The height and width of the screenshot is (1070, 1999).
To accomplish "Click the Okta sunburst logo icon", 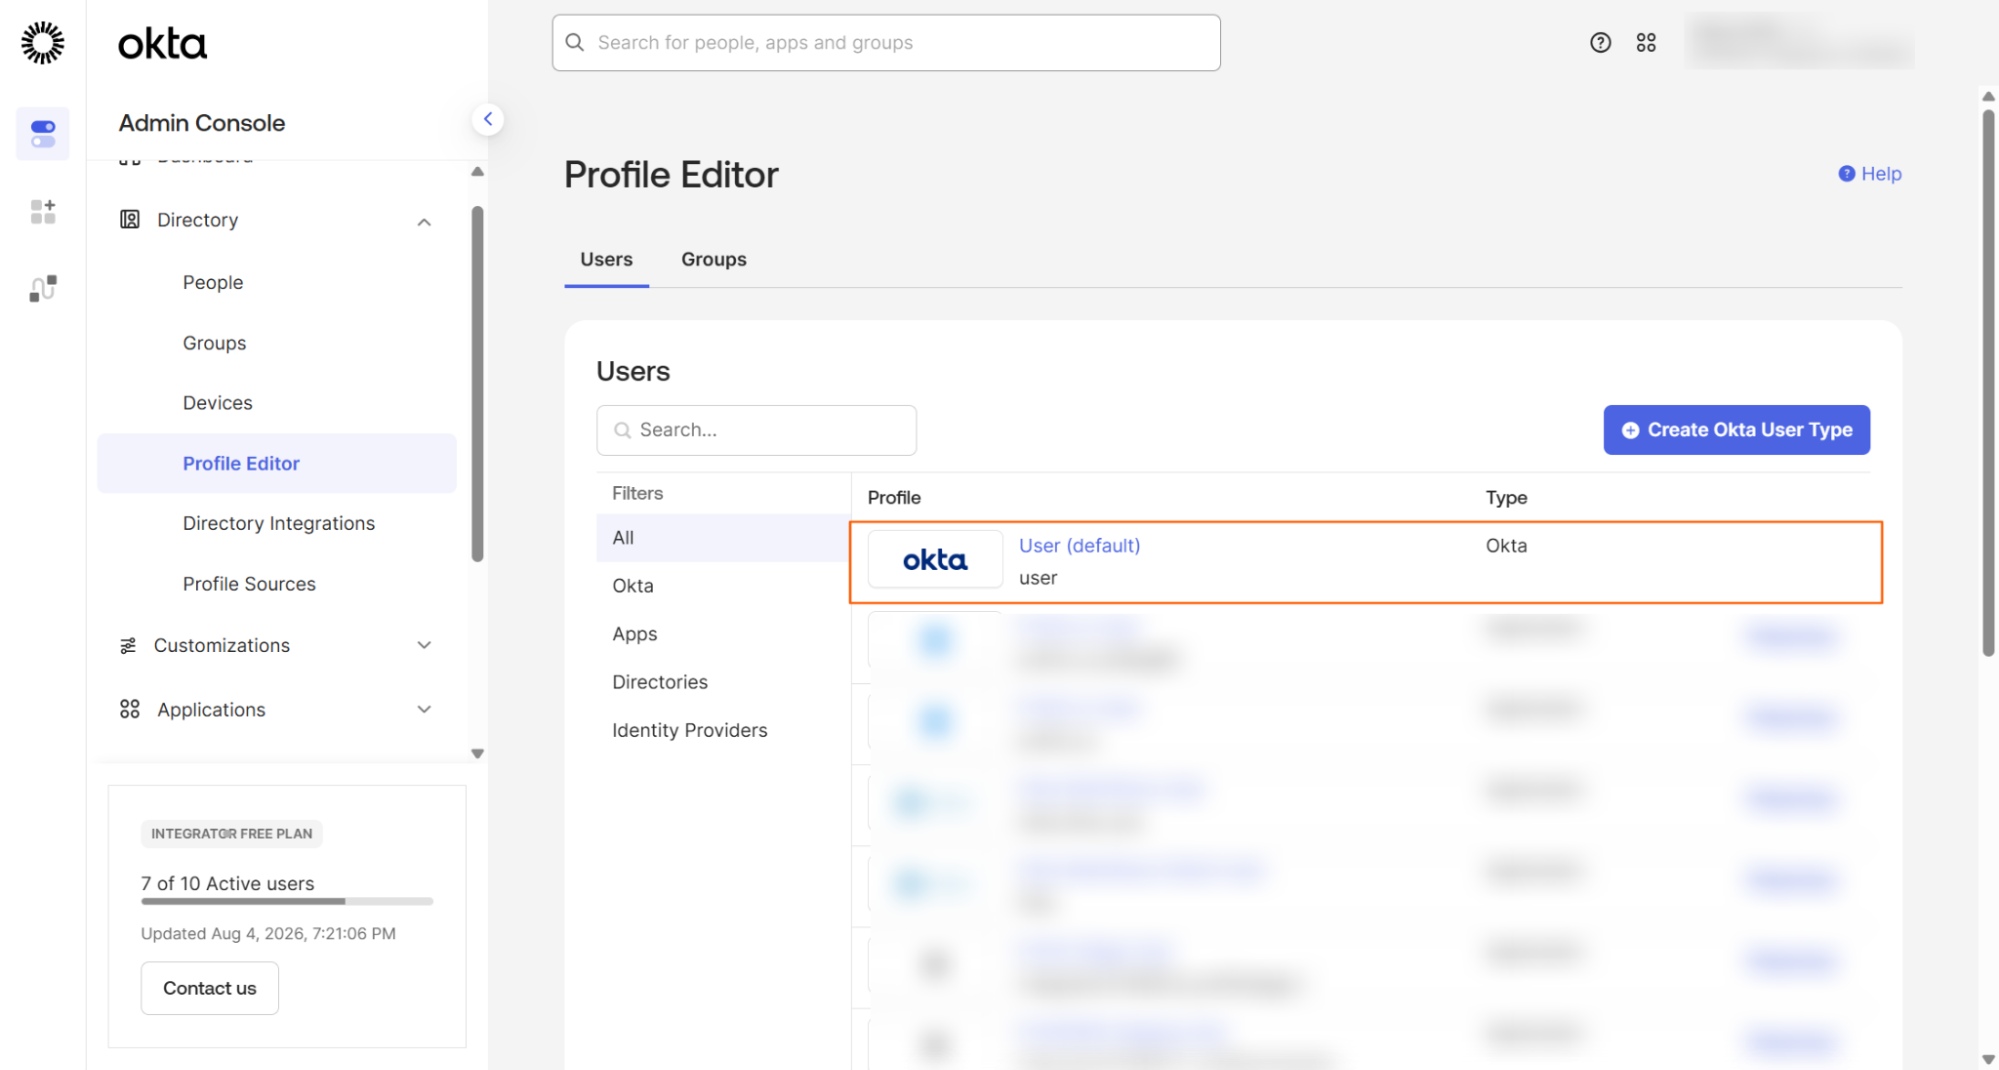I will tap(43, 43).
